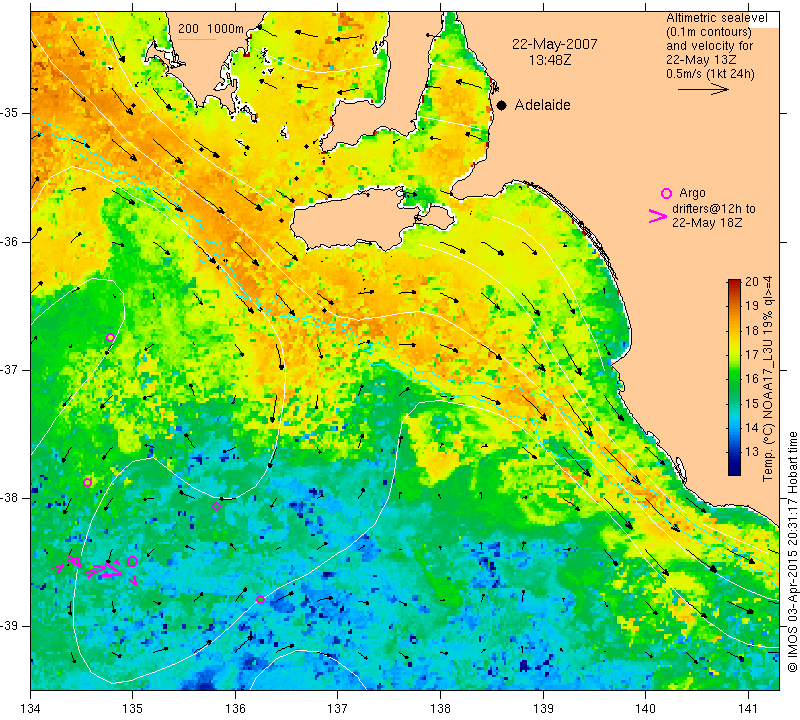800x720 pixels.
Task: Click the black Adelaide city dot
Action: pyautogui.click(x=502, y=106)
